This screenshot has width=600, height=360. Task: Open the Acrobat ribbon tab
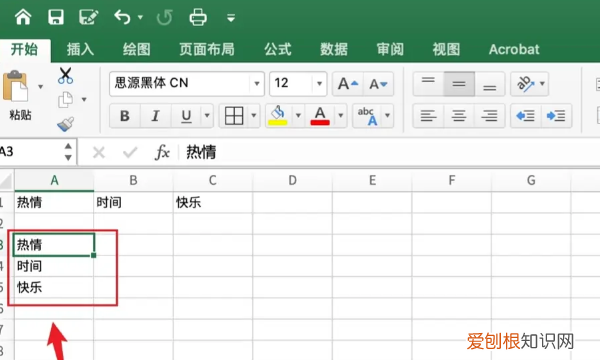(514, 50)
